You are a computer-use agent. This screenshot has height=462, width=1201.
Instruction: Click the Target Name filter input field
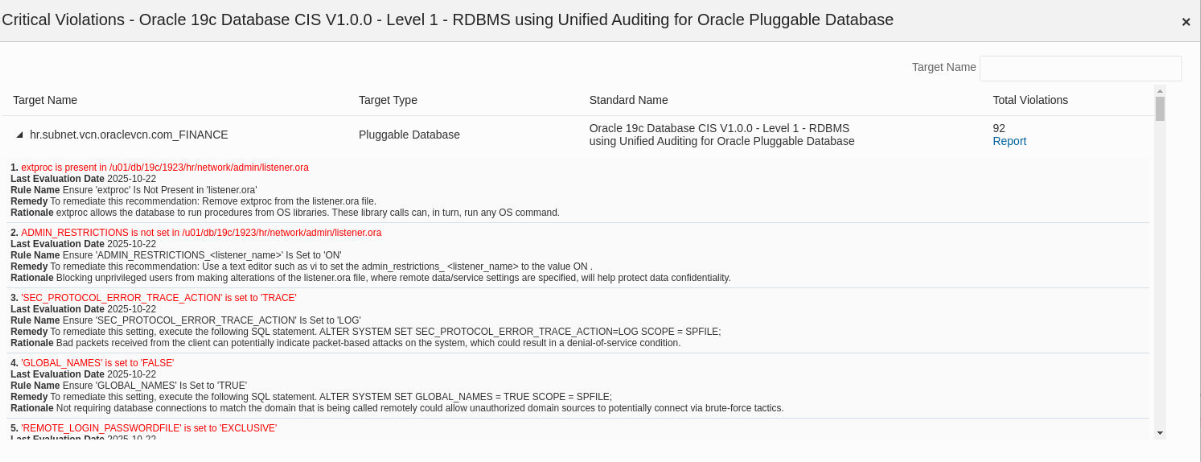click(x=1080, y=68)
